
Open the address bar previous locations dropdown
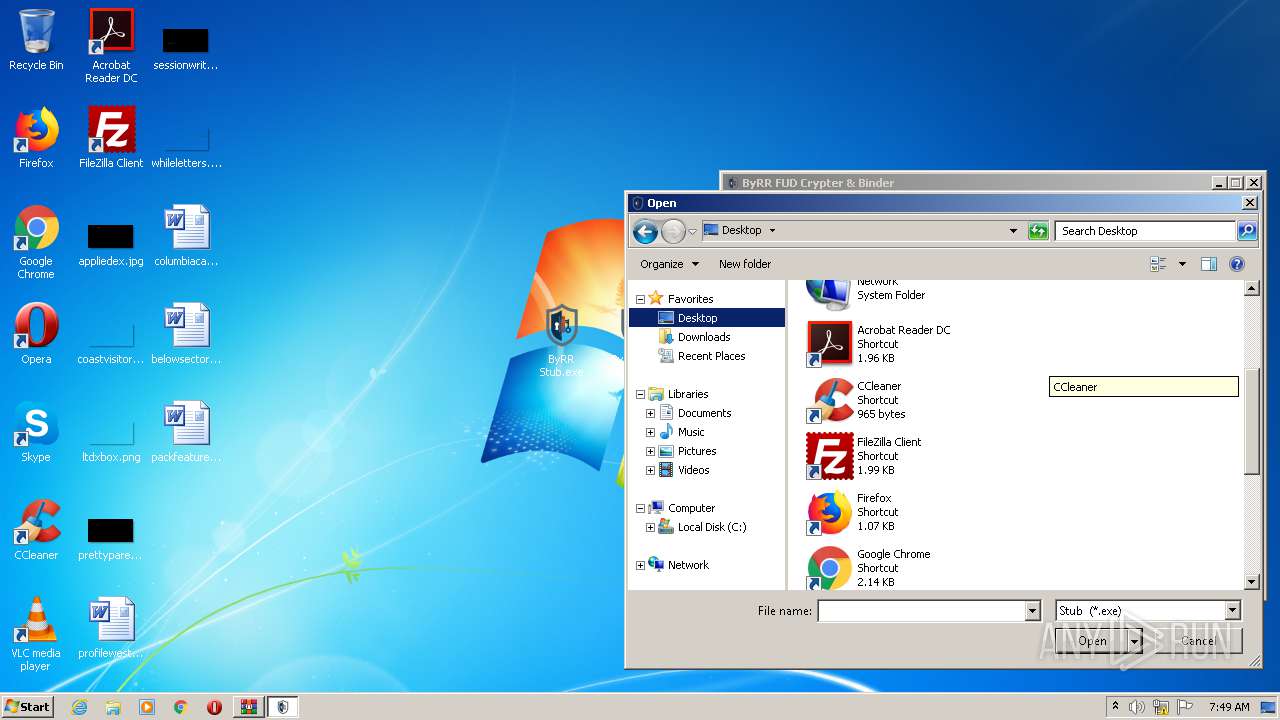click(x=1013, y=231)
